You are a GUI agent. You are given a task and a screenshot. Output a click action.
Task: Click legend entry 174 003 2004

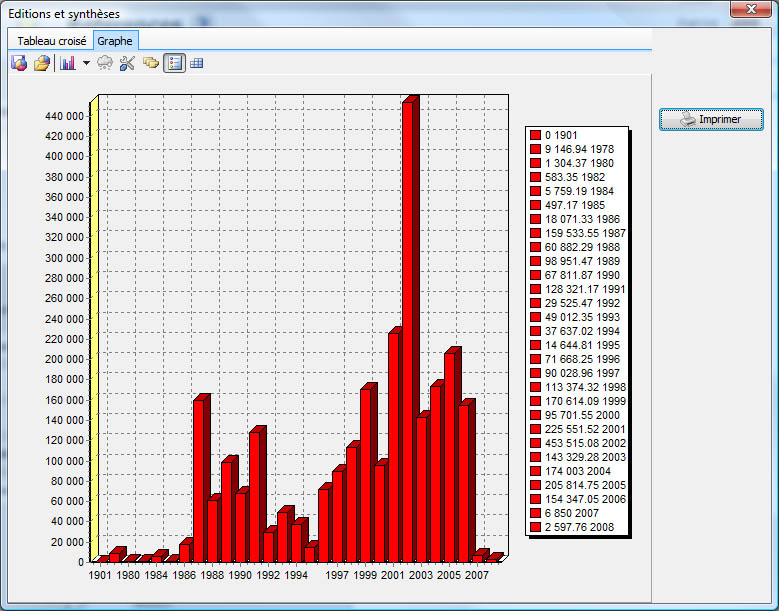pyautogui.click(x=571, y=471)
